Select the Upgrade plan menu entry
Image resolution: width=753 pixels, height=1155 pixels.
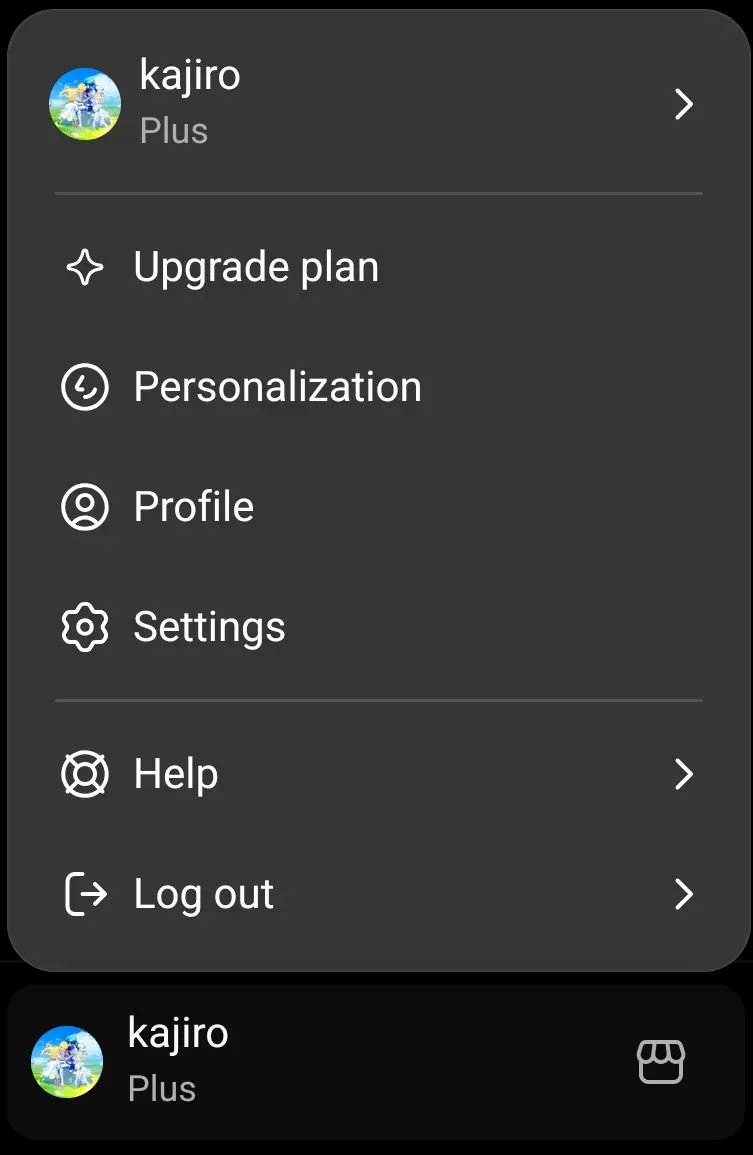click(x=379, y=267)
